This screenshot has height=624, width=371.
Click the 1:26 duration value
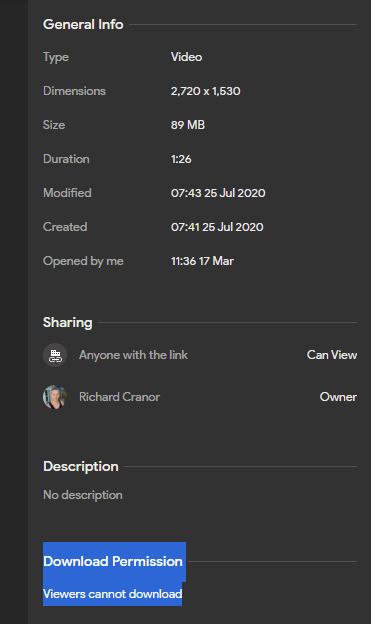click(181, 159)
